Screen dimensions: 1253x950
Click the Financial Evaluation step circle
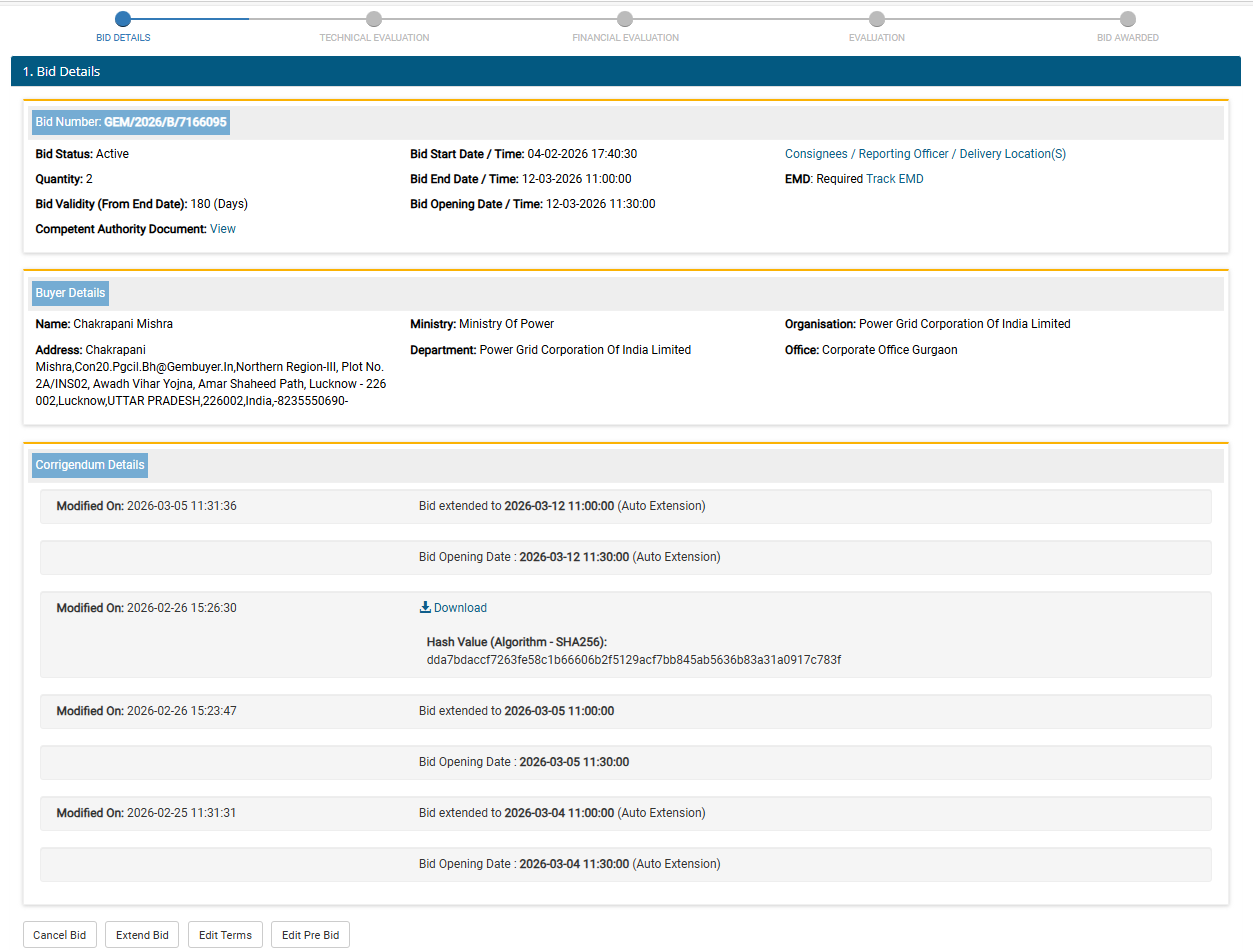625,19
